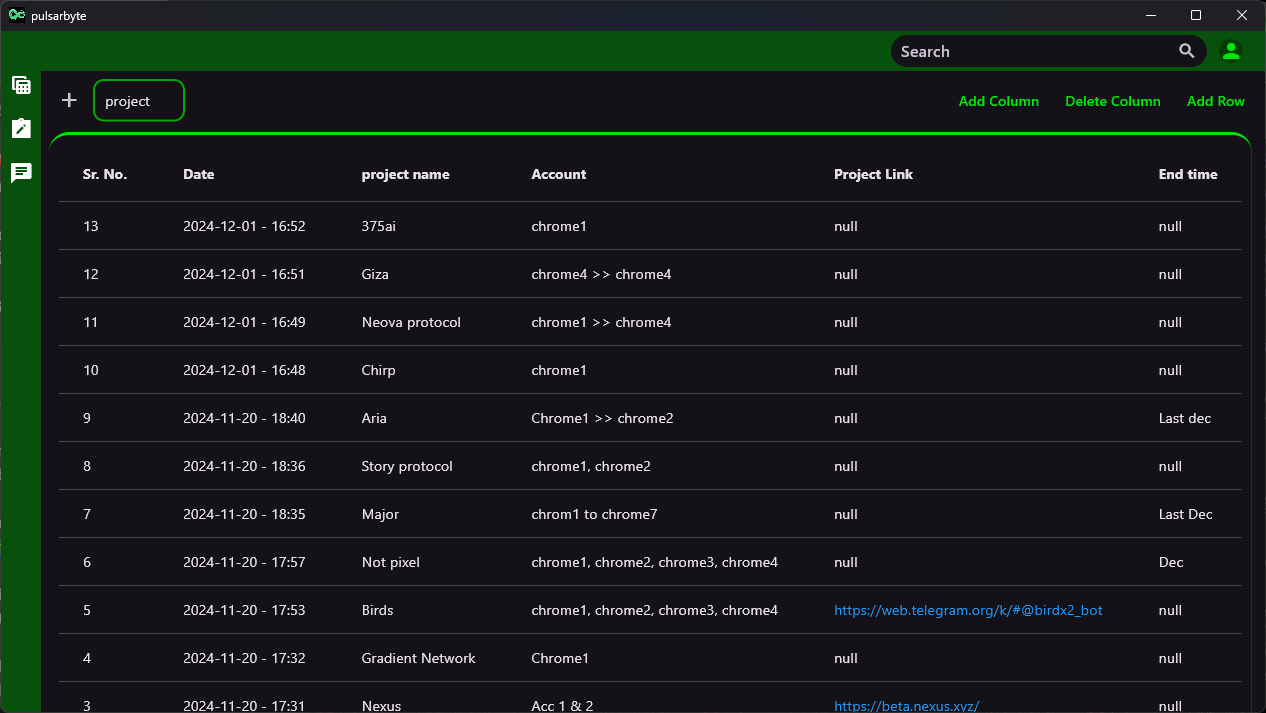Click the End time Last dec in Aria row

click(1185, 418)
